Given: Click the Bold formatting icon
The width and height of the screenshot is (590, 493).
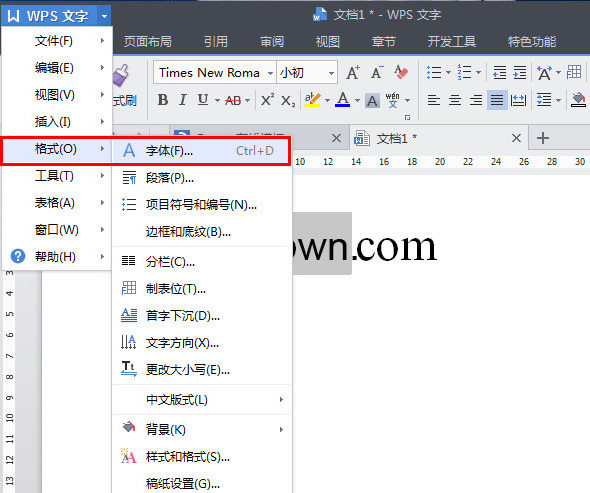Looking at the screenshot, I should 163,100.
